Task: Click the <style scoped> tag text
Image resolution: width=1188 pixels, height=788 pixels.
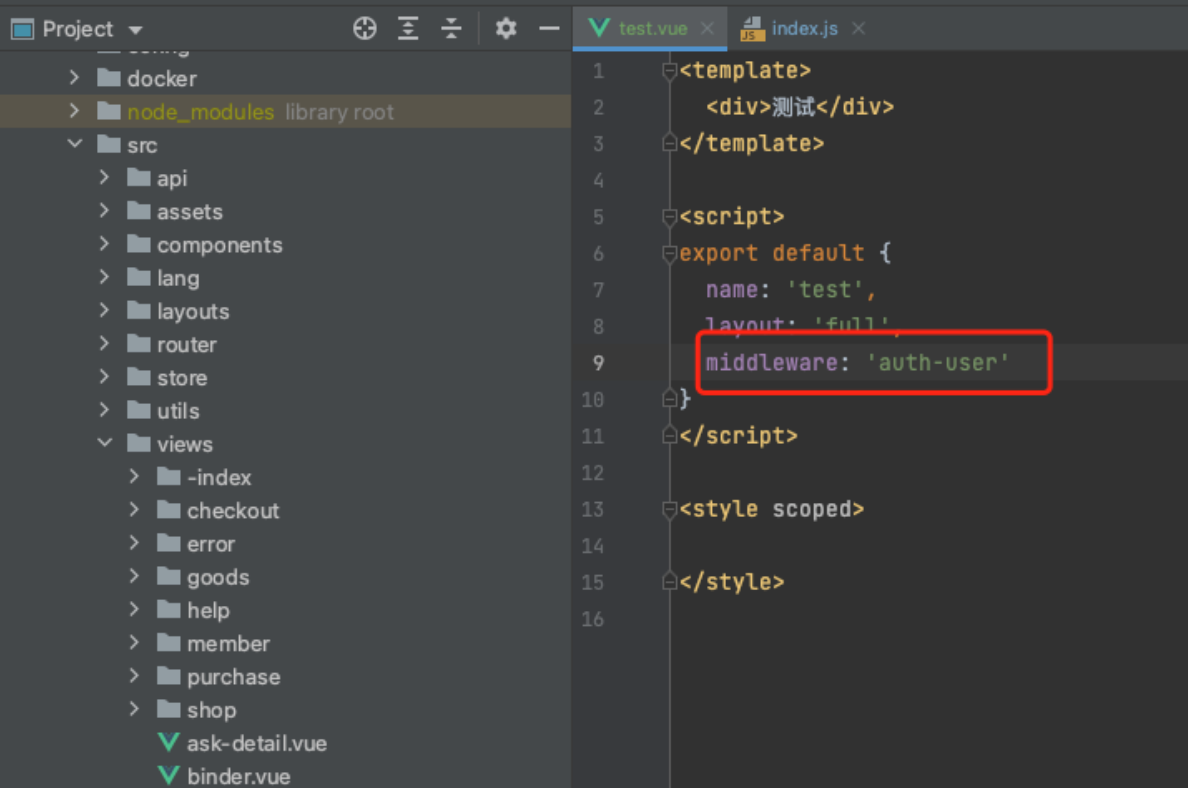Action: coord(771,509)
